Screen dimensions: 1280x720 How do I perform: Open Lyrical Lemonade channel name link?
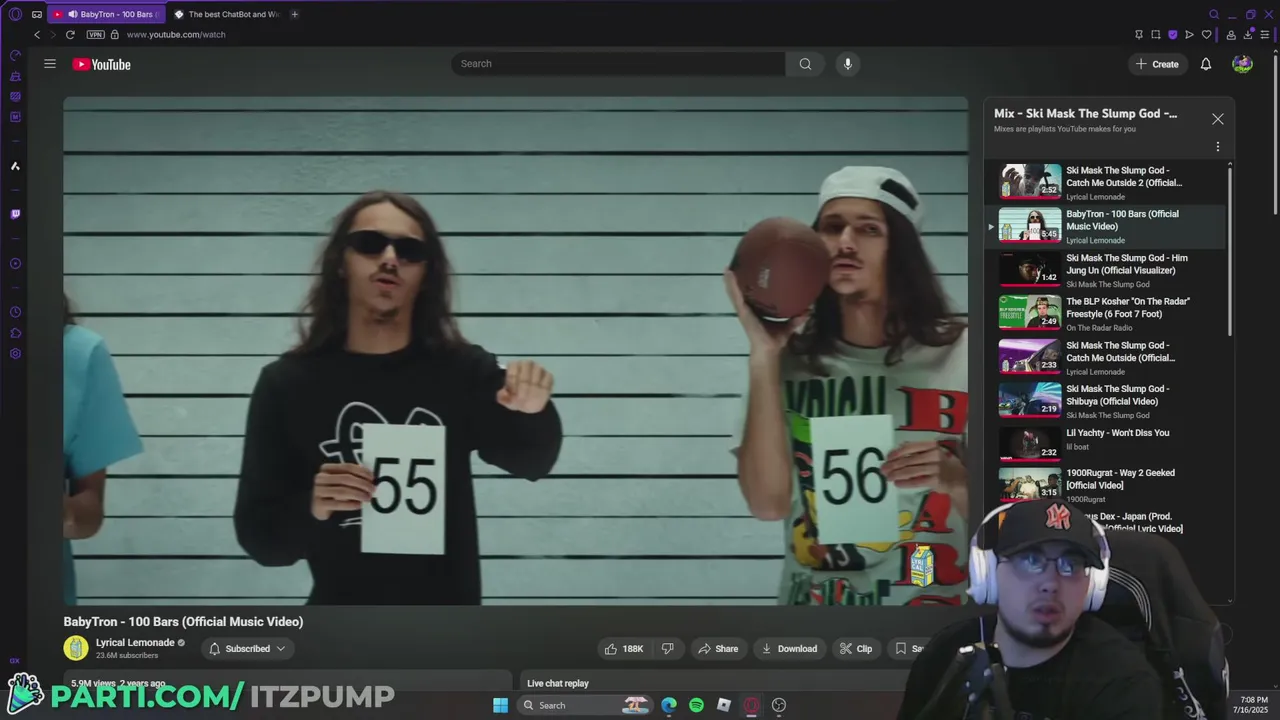[135, 643]
